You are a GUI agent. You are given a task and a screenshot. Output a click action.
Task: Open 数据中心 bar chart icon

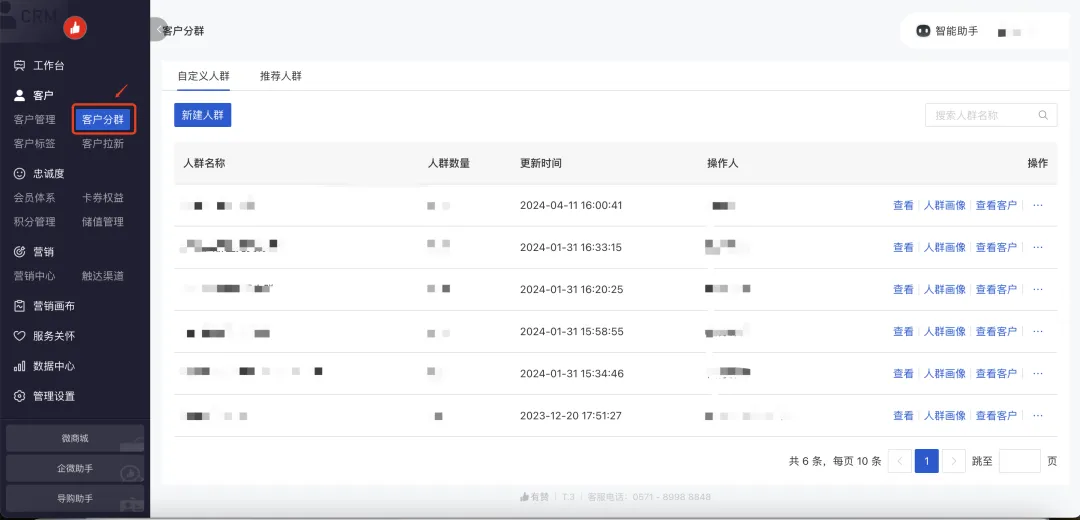19,366
